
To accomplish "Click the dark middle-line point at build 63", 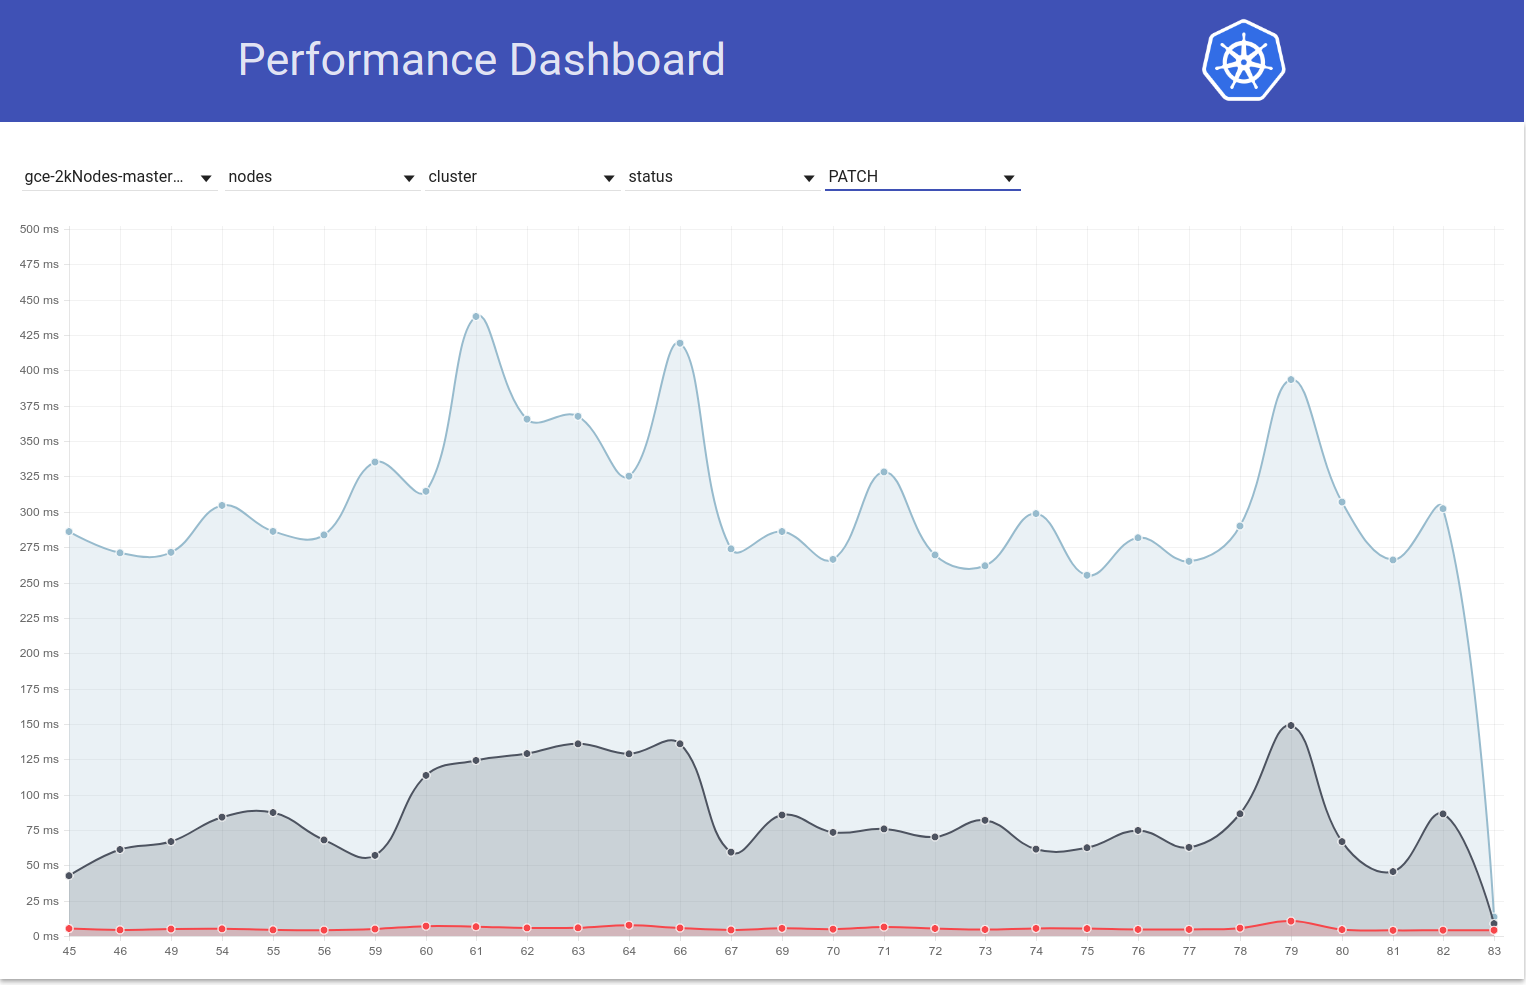I will 578,744.
